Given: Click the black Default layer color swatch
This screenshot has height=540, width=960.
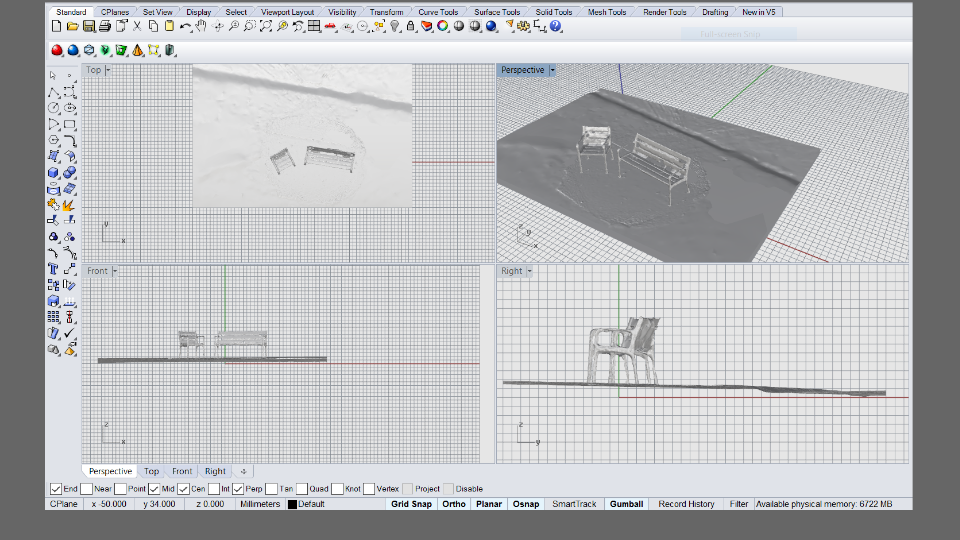Looking at the screenshot, I should [x=292, y=504].
